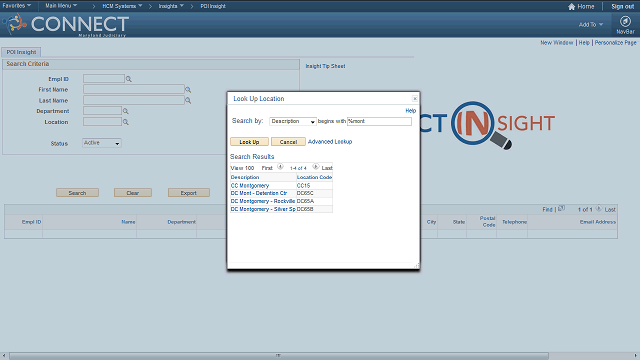Click the Advanced Lookup link
Viewport: 640px width, 360px height.
(330, 142)
